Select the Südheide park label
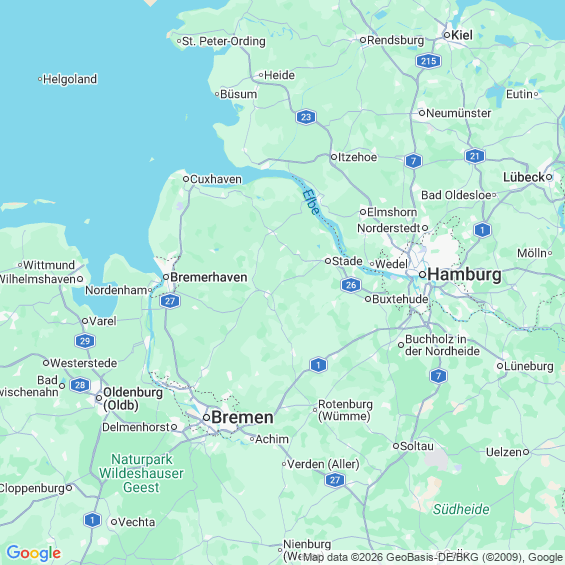Screen dimensions: 565x565 tap(461, 510)
